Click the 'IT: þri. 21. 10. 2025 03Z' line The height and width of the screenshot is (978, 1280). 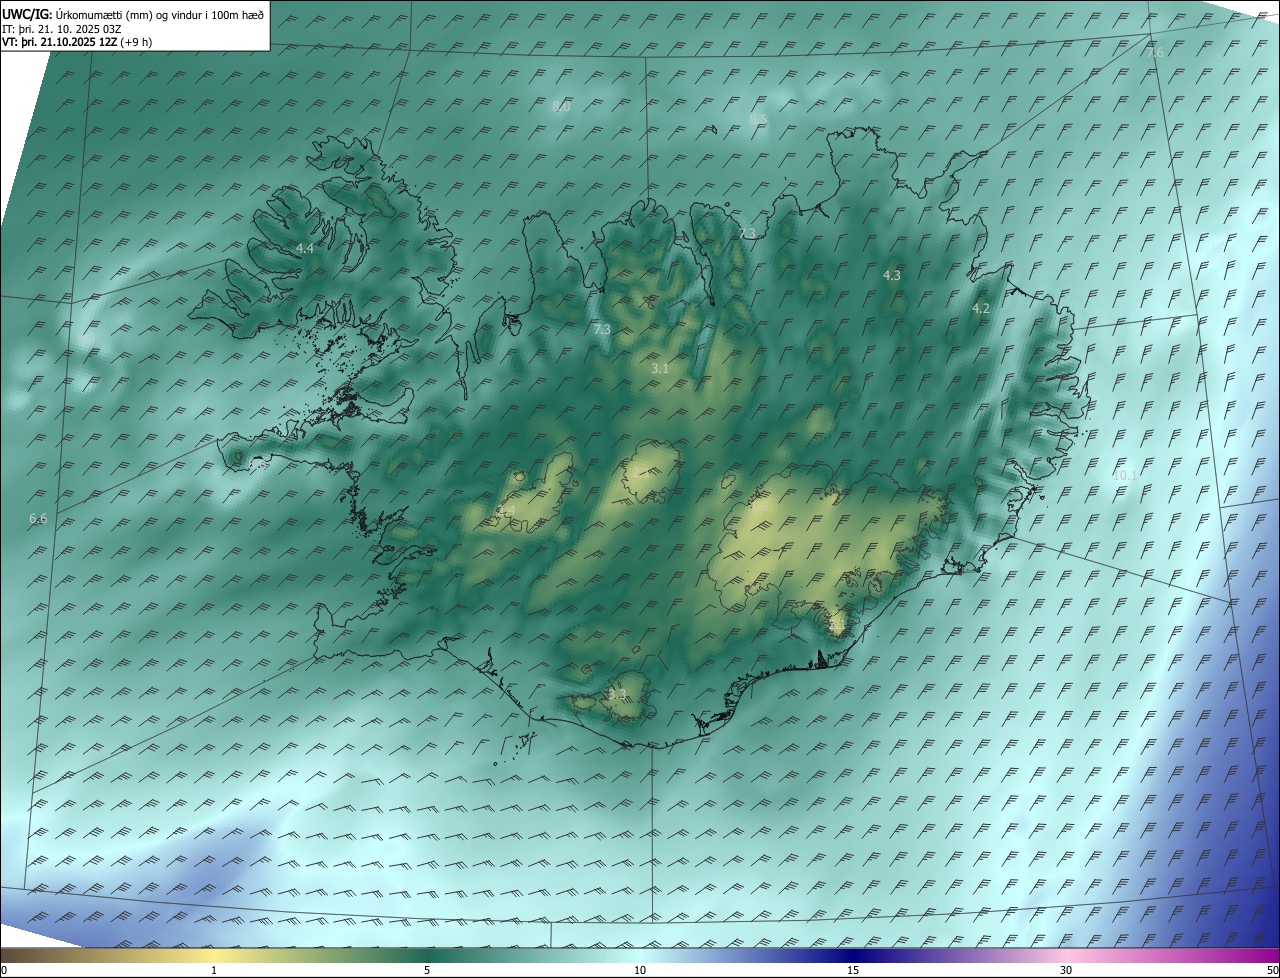(62, 29)
